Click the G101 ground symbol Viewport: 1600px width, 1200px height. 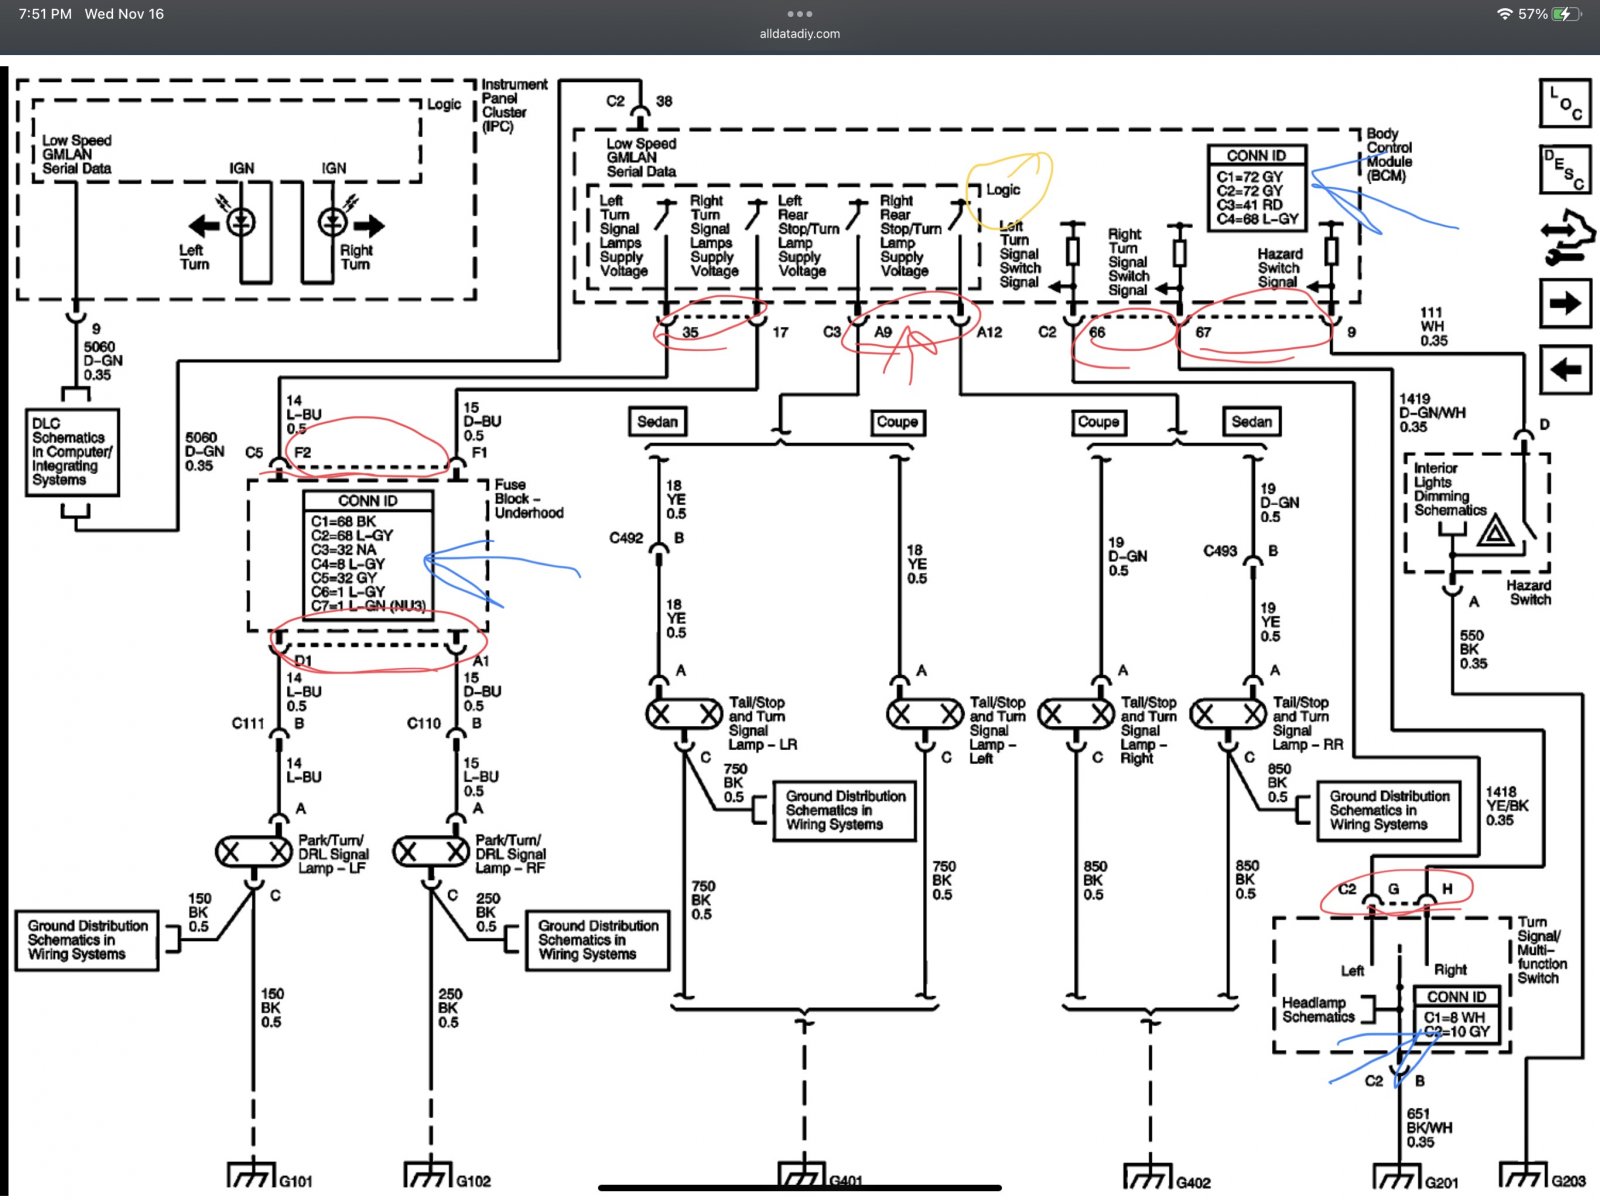point(252,1175)
